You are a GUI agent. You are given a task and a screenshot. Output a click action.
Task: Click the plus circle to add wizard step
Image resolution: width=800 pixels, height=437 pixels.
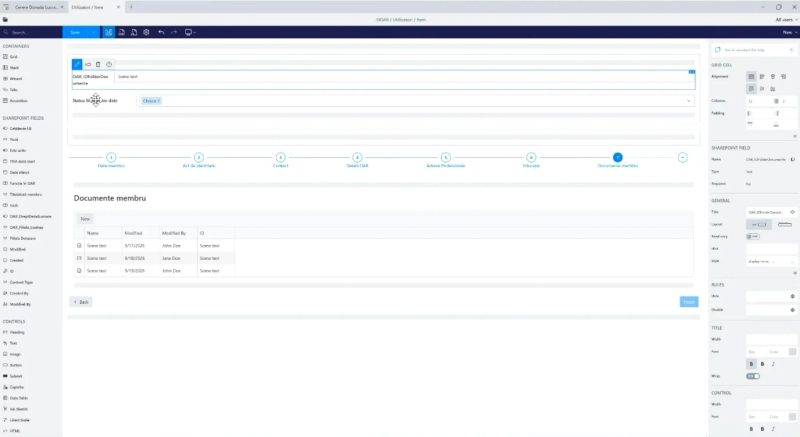coord(683,158)
